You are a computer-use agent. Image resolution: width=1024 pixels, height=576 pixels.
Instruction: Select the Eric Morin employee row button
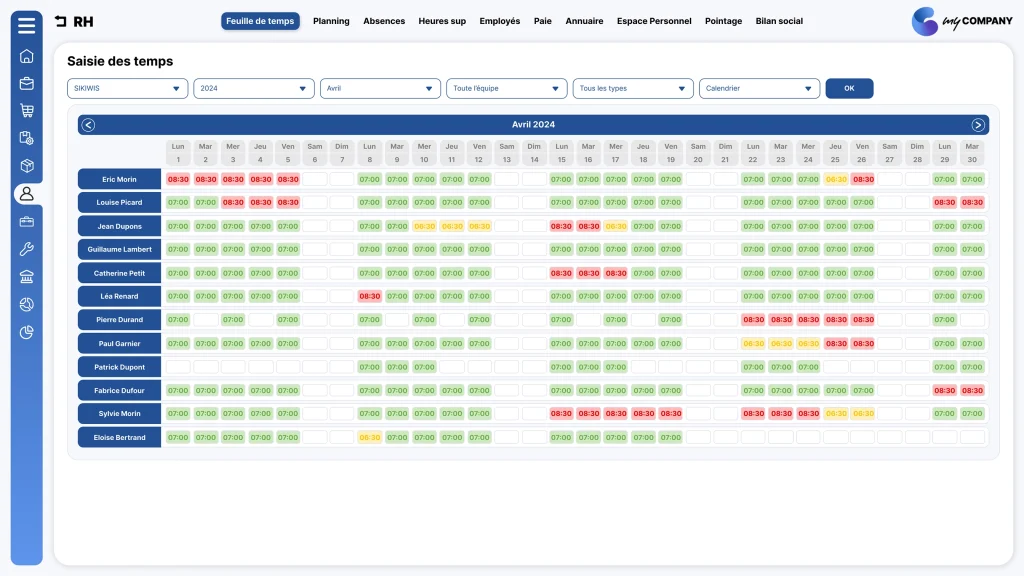tap(120, 179)
